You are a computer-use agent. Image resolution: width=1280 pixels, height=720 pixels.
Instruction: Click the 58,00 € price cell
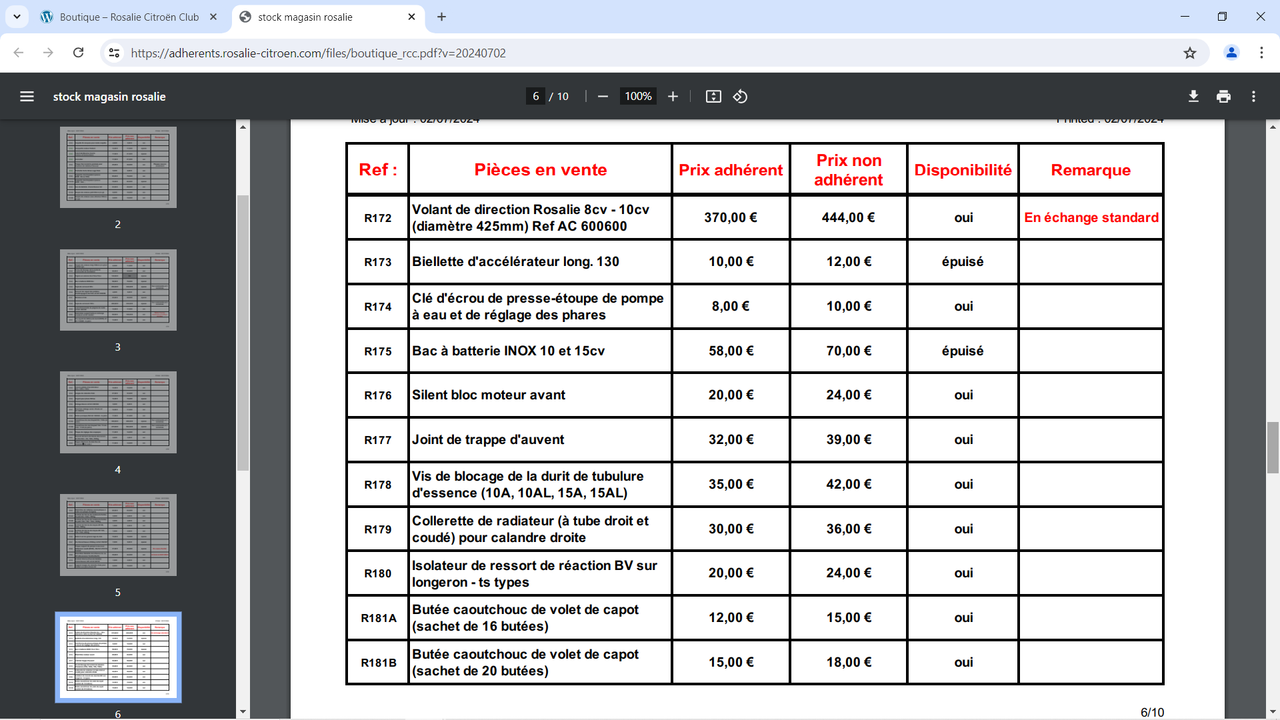point(731,351)
